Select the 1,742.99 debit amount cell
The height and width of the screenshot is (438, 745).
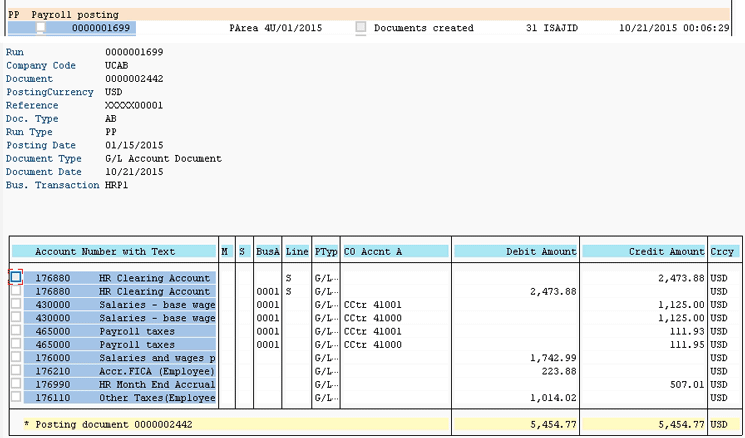click(x=549, y=357)
